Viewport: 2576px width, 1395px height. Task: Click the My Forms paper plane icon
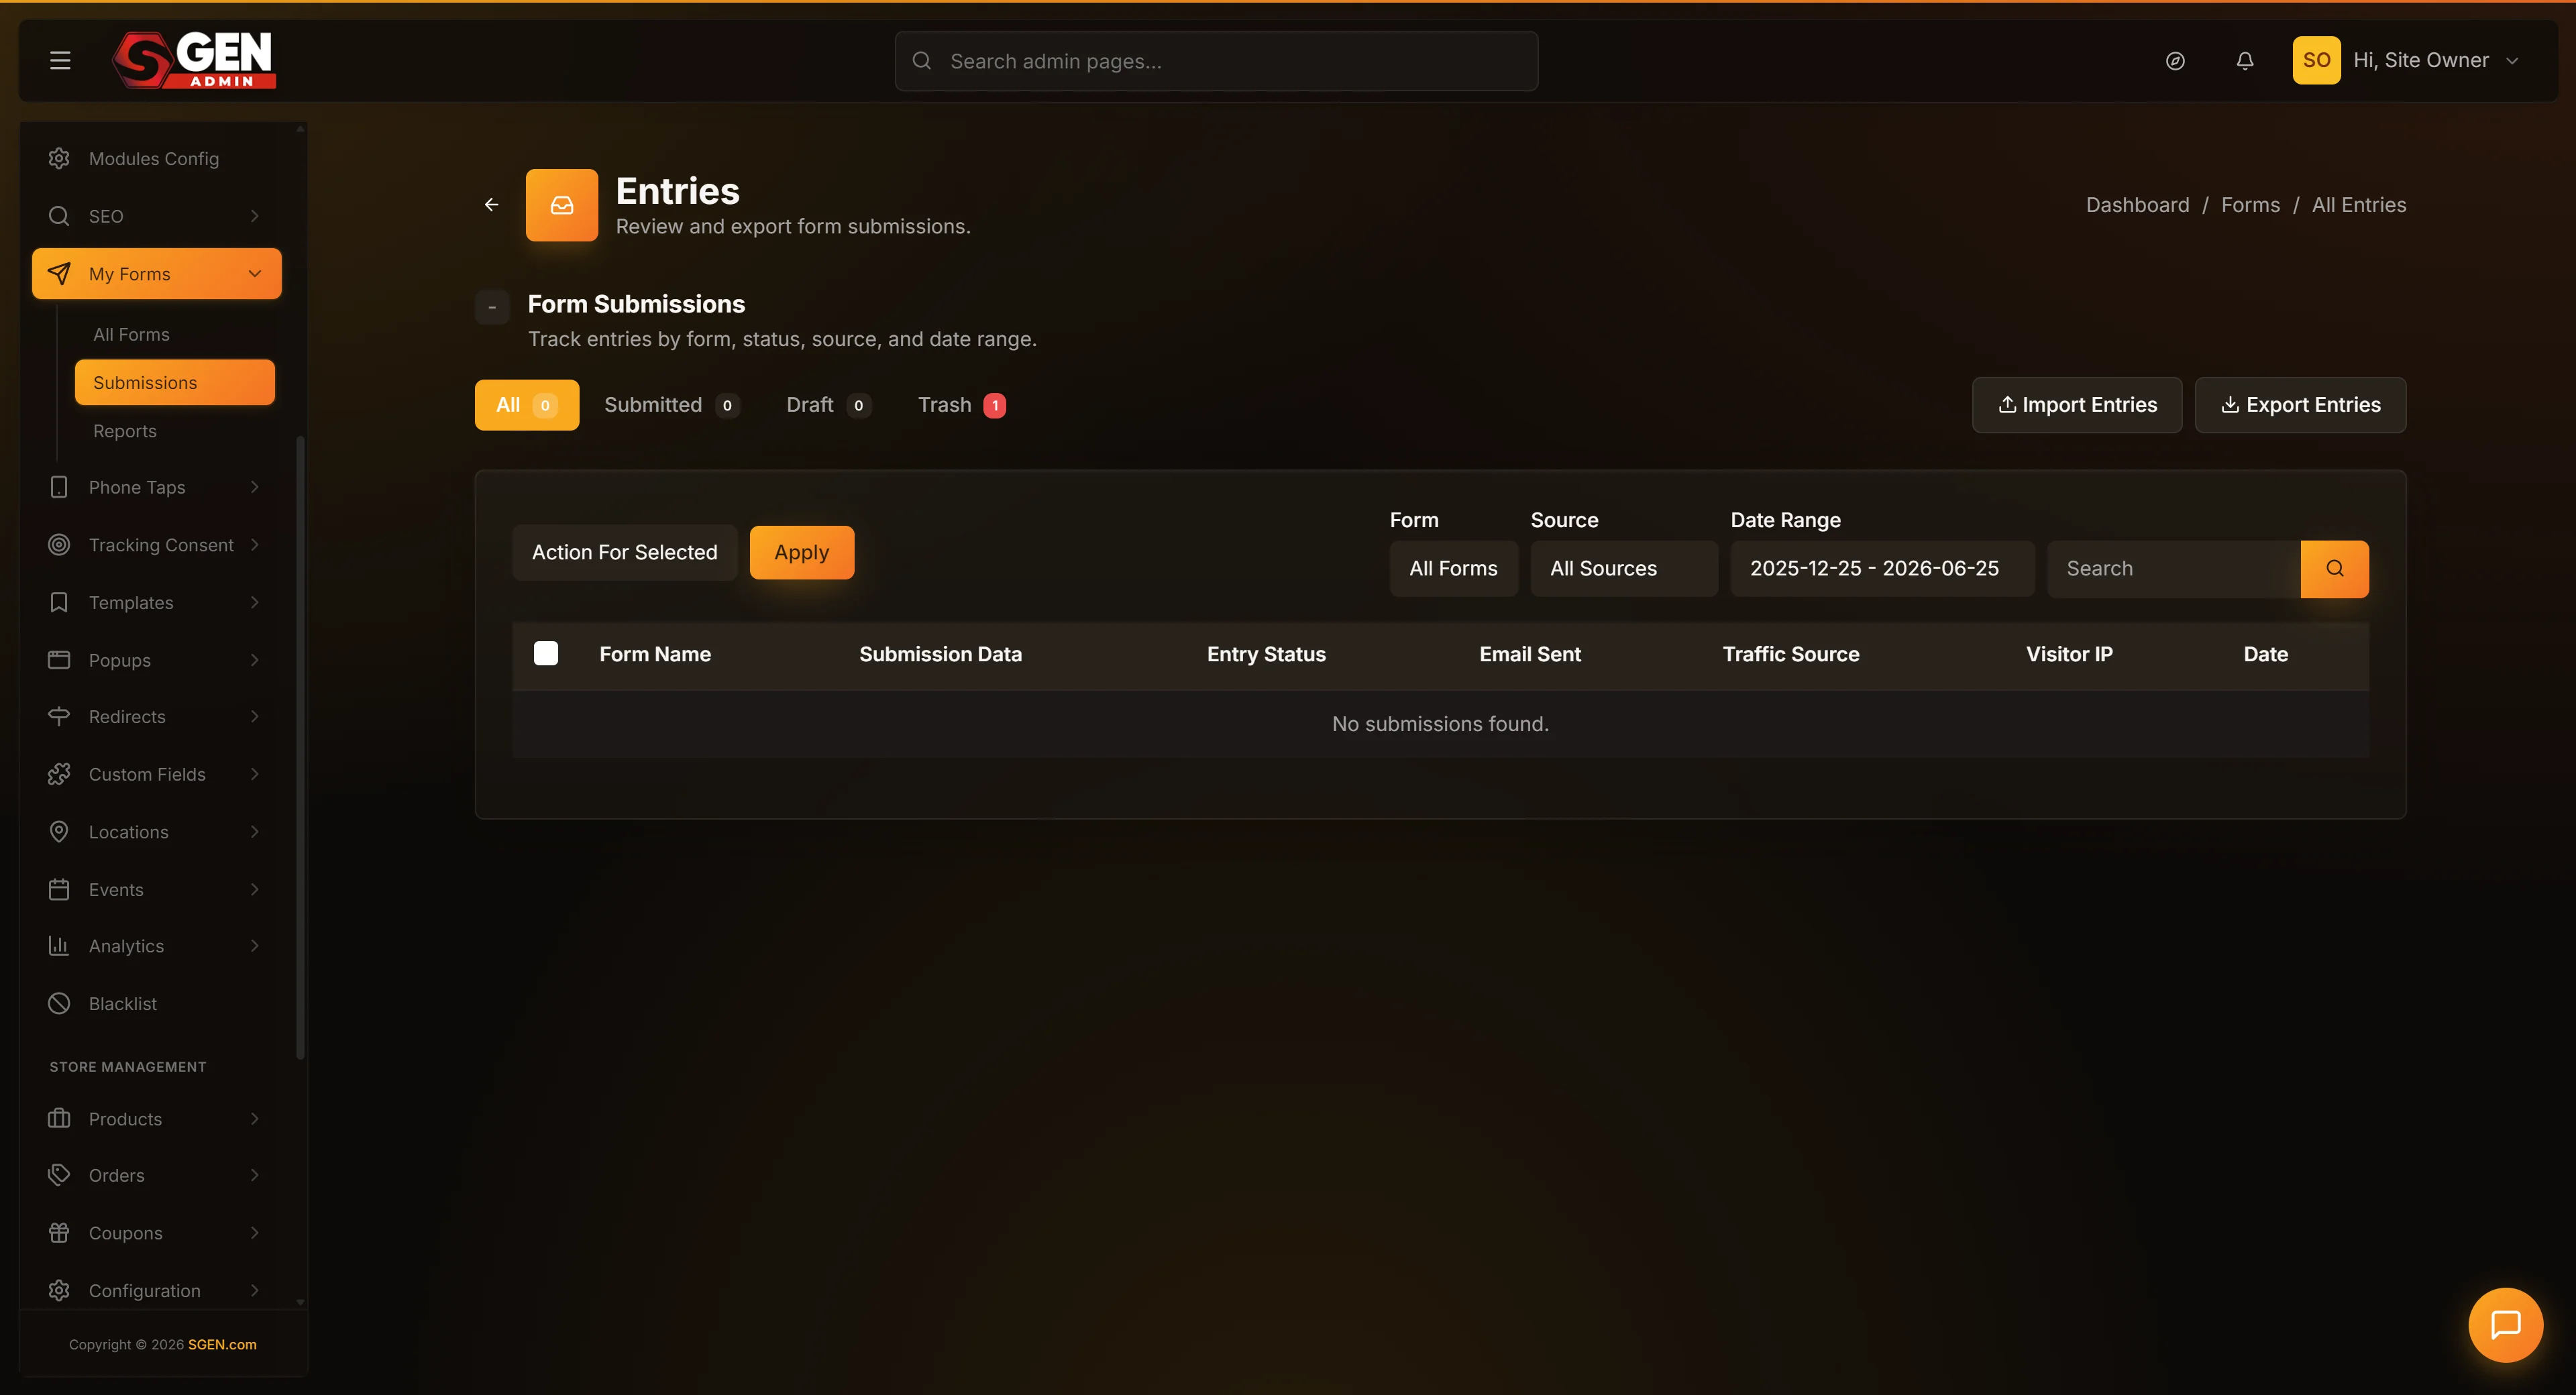(x=59, y=274)
